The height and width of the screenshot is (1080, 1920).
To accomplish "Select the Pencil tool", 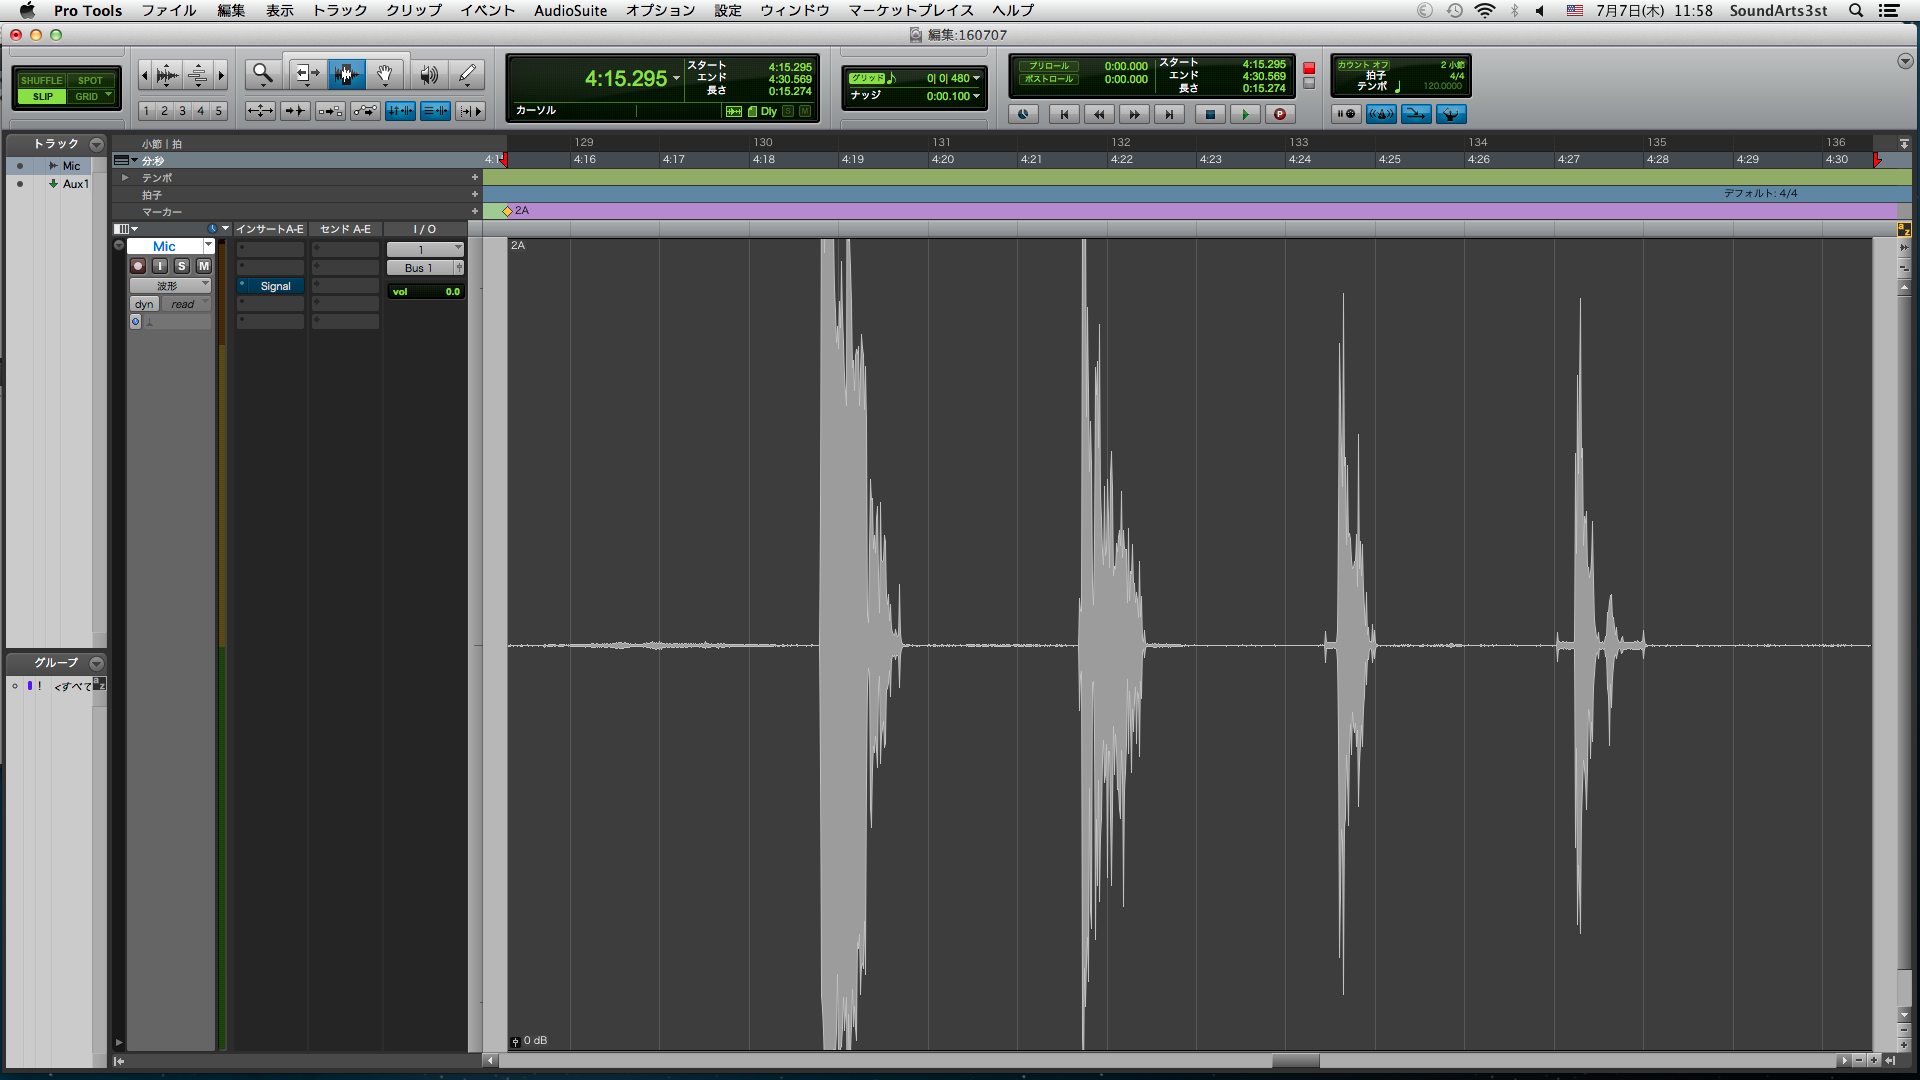I will (467, 75).
